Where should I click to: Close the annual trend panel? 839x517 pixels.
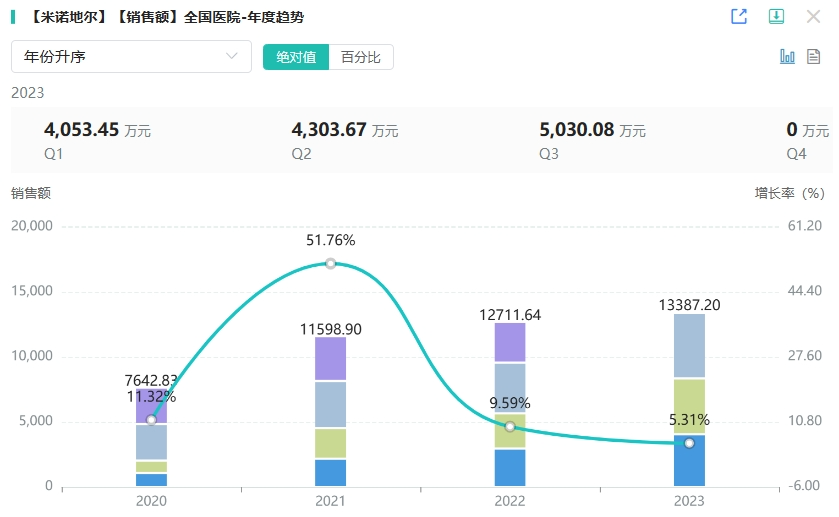(x=812, y=17)
